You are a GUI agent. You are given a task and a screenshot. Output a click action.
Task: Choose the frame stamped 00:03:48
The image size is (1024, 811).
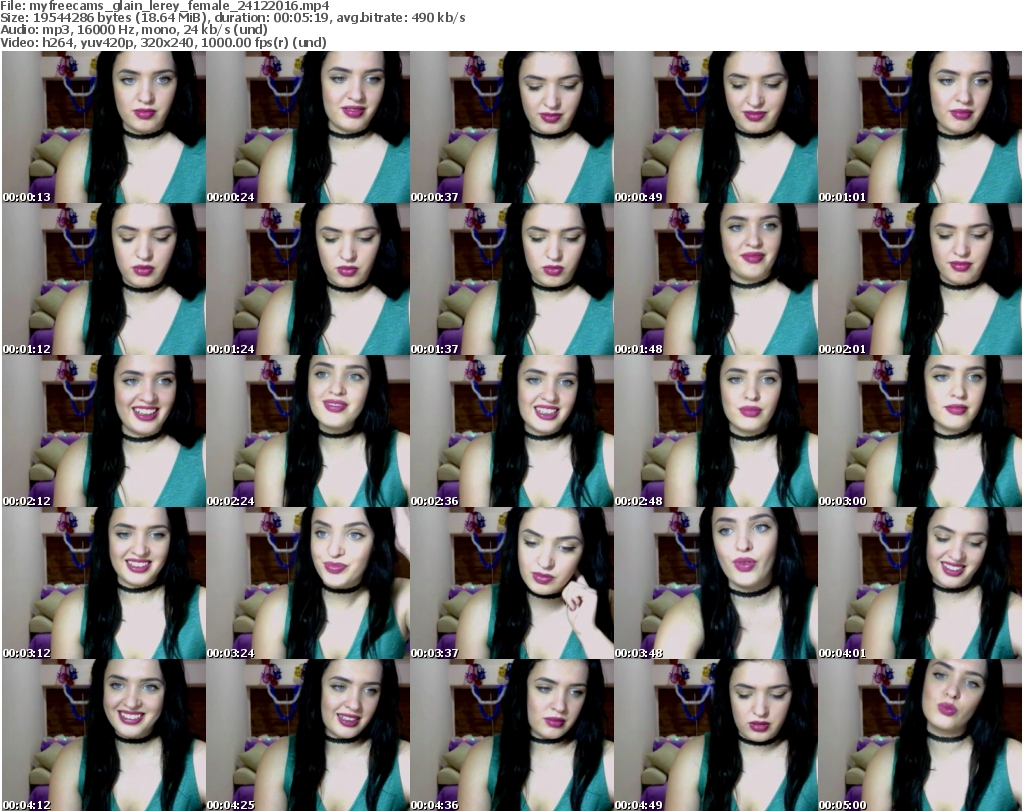(x=716, y=584)
